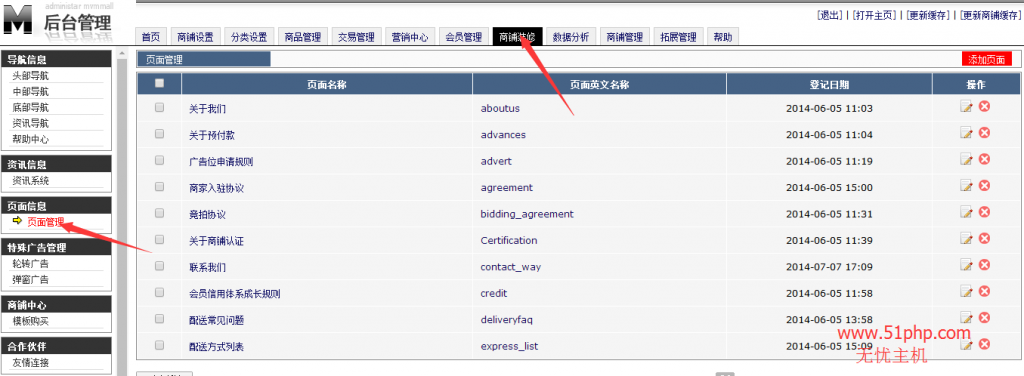Tick the select-all checkbox in table header
The height and width of the screenshot is (376, 1024).
pos(159,83)
